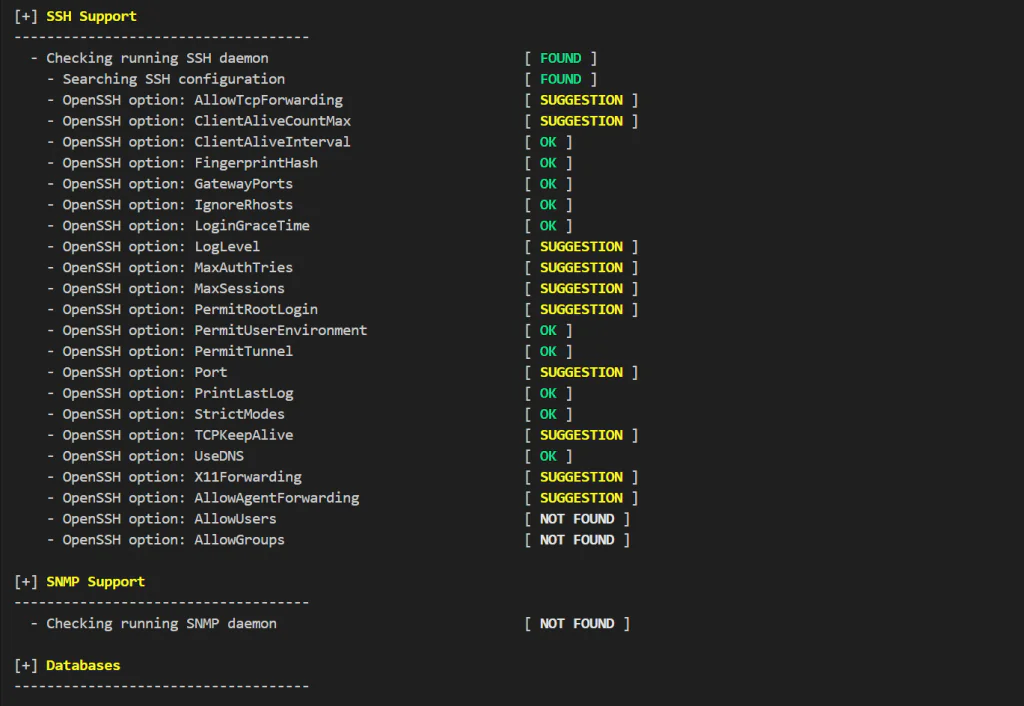The image size is (1024, 706).
Task: Click the [+] marker beside SNMP Support
Action: (x=26, y=582)
